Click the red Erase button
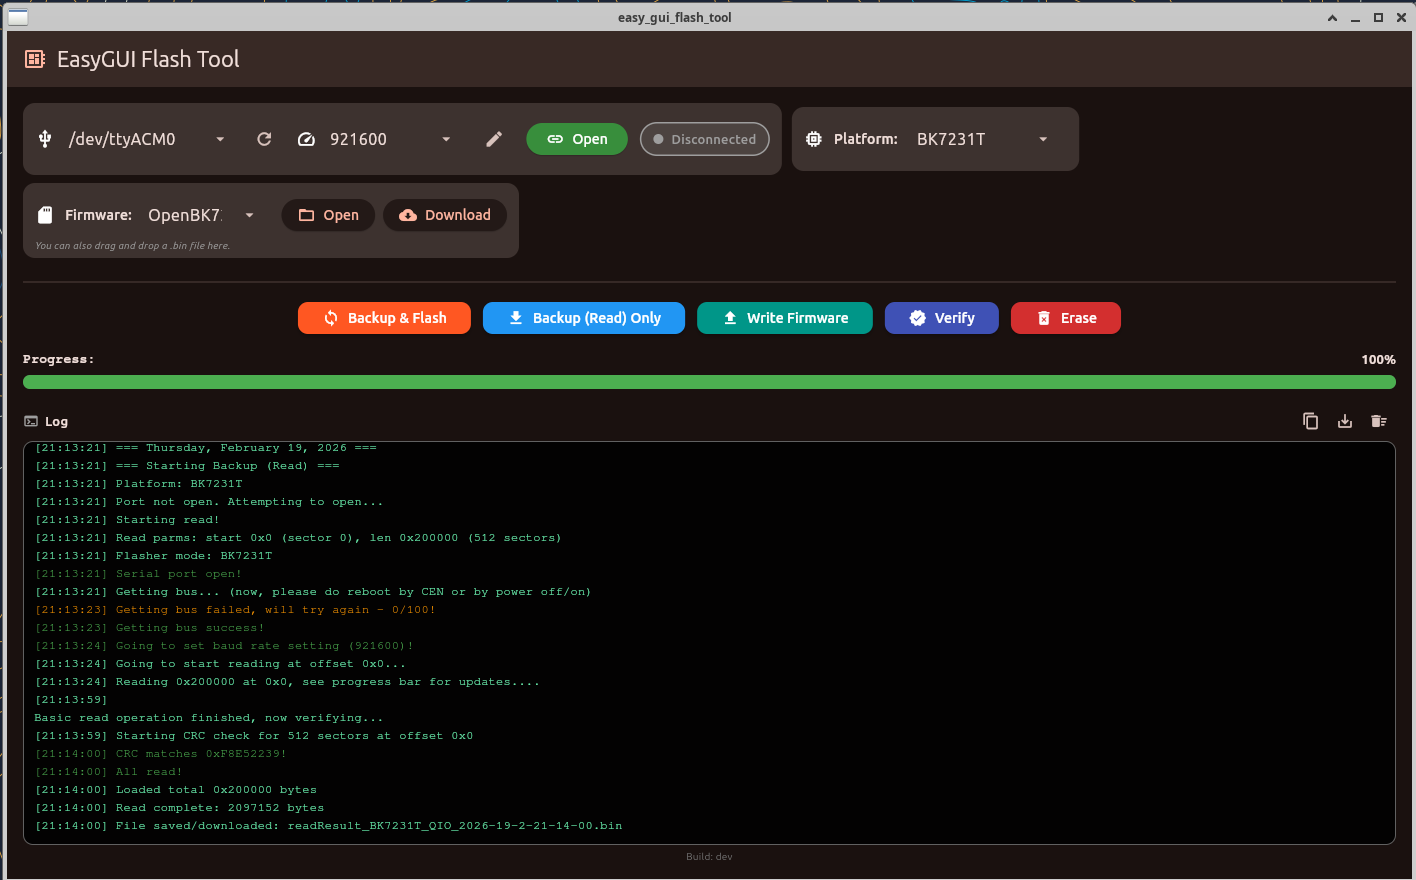The height and width of the screenshot is (880, 1416). tap(1066, 318)
